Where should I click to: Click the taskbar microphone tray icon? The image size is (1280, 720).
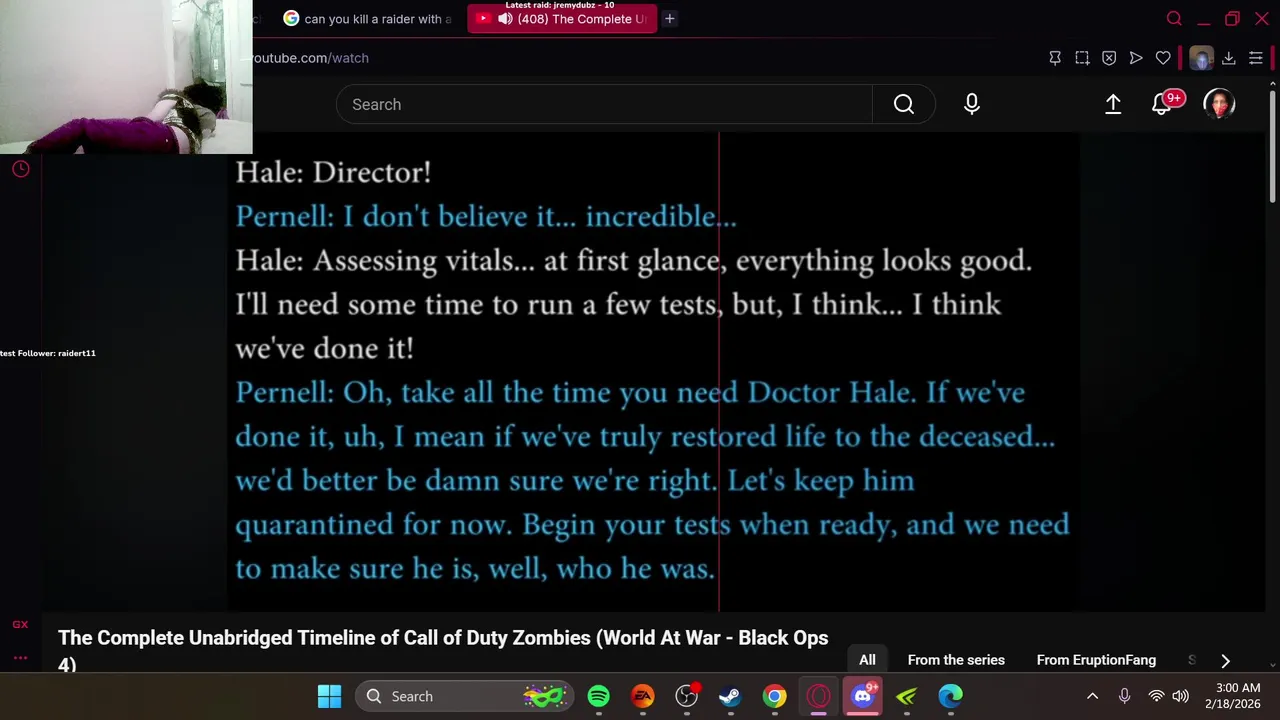[x=1124, y=696]
